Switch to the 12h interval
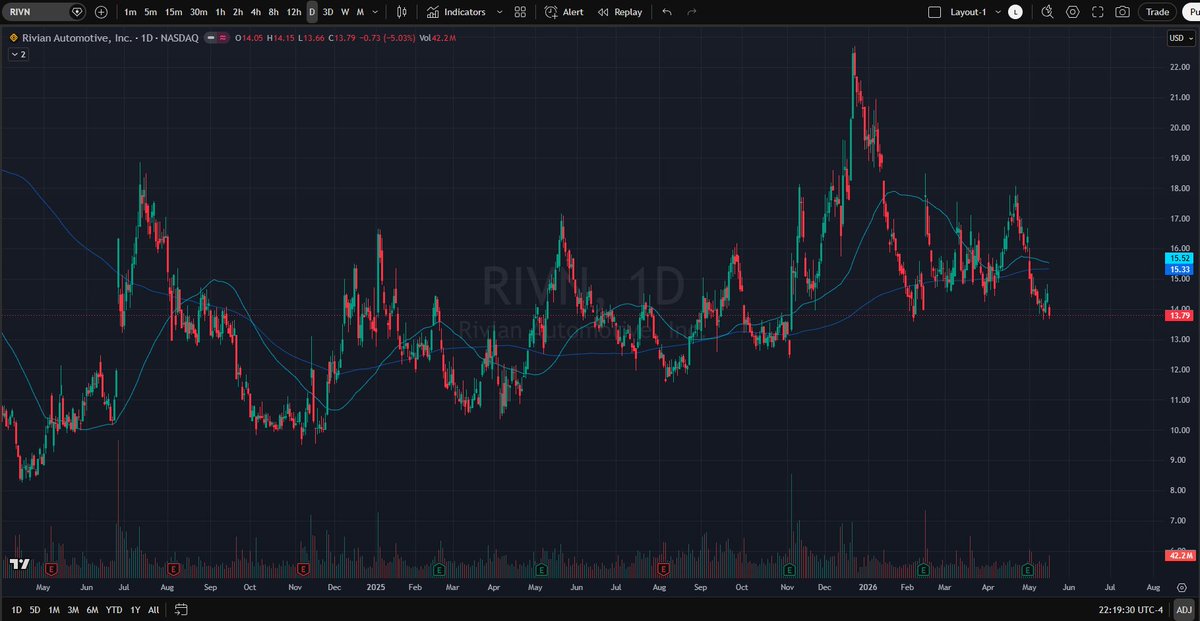 pos(294,12)
